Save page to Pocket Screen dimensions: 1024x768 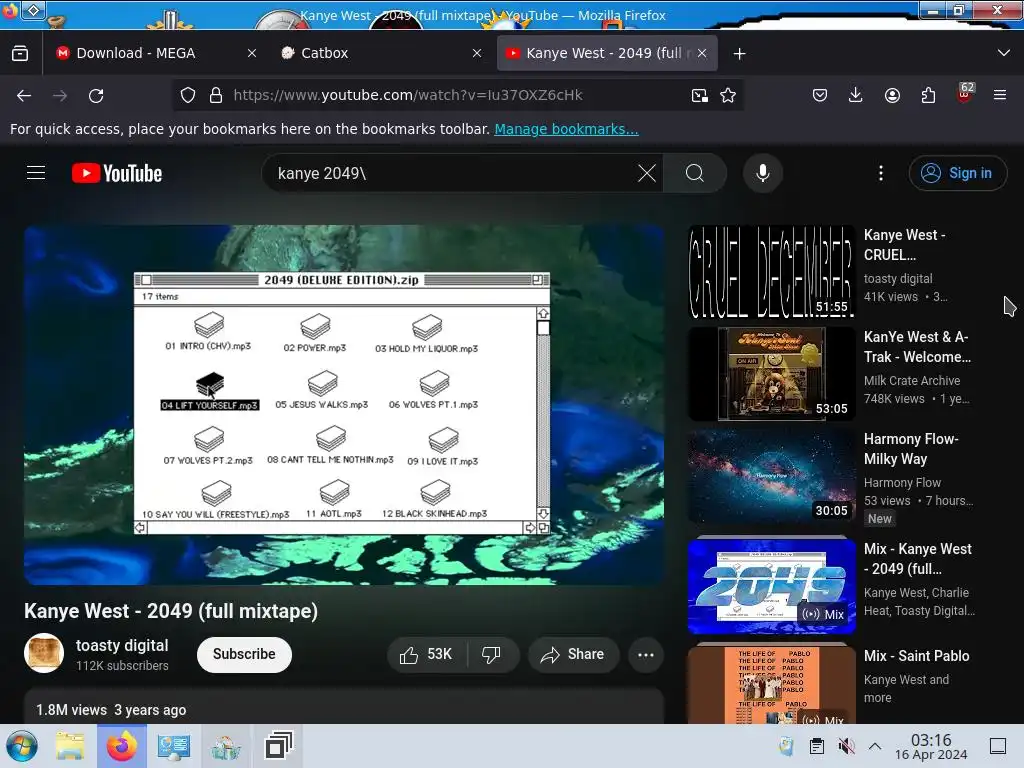[820, 95]
